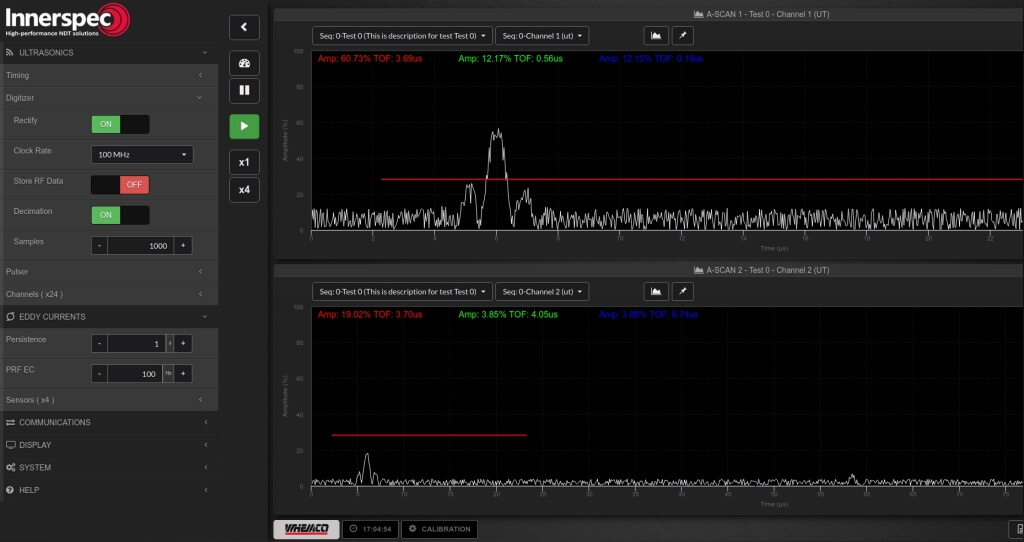The image size is (1024, 542).
Task: Decrease PRF EC with minus button
Action: [99, 374]
